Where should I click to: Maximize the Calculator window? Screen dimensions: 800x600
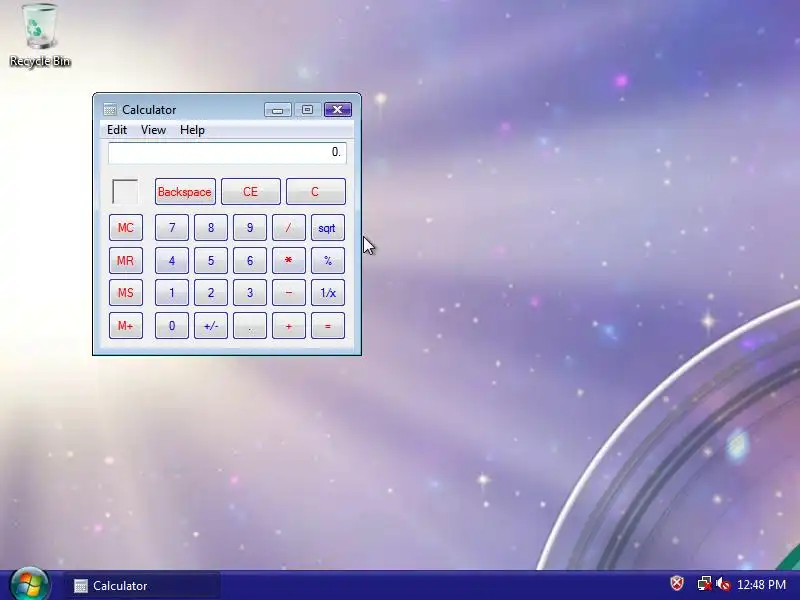307,110
